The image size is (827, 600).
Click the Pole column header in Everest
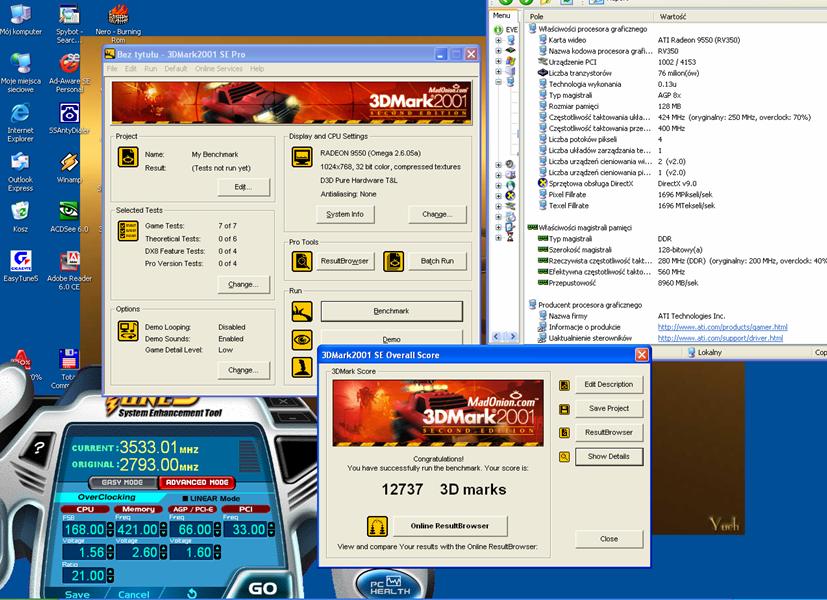(x=589, y=16)
